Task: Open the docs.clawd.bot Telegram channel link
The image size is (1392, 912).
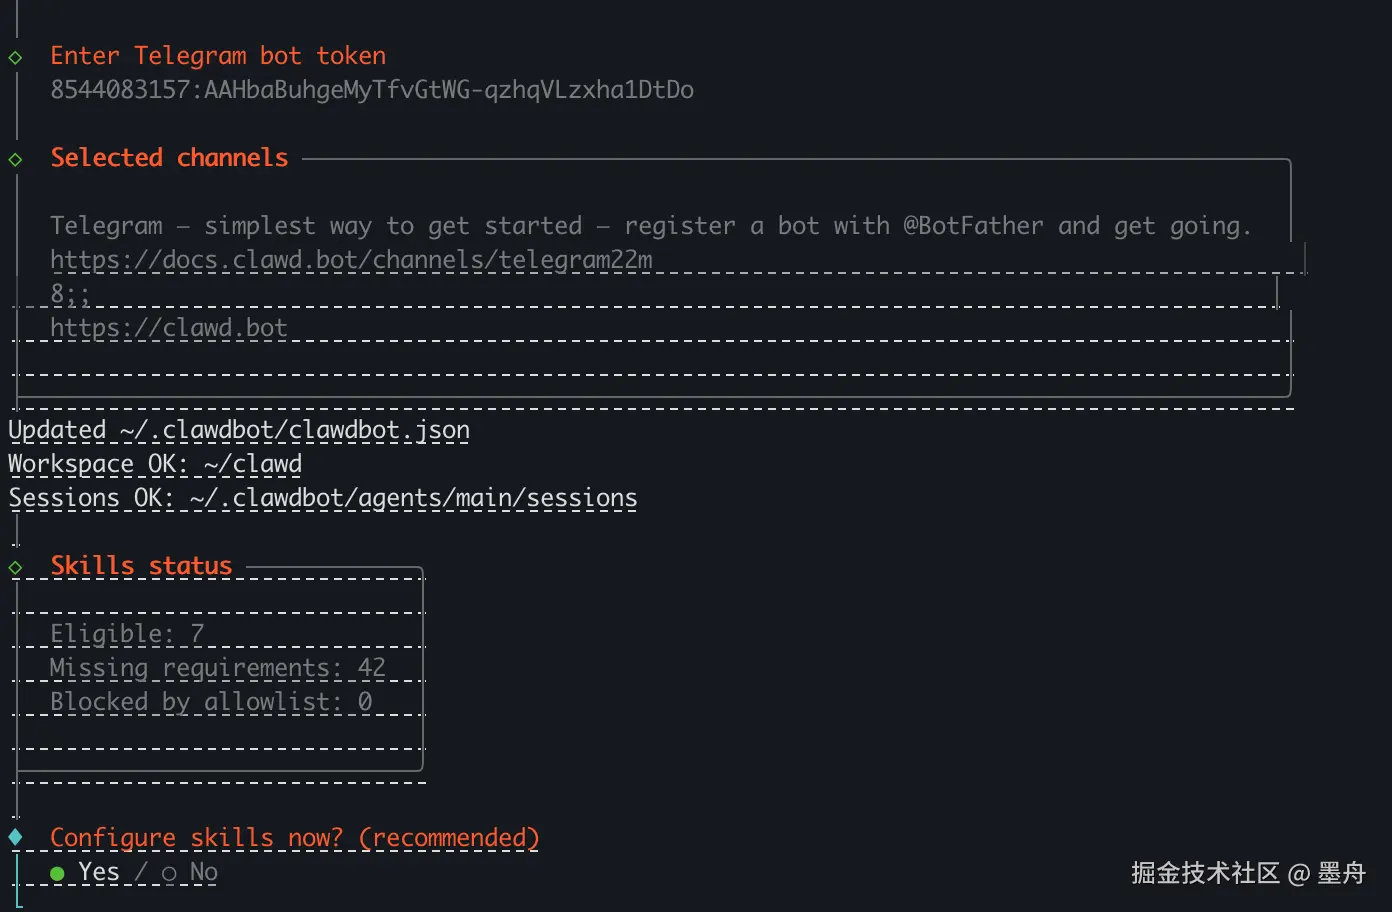Action: (350, 260)
